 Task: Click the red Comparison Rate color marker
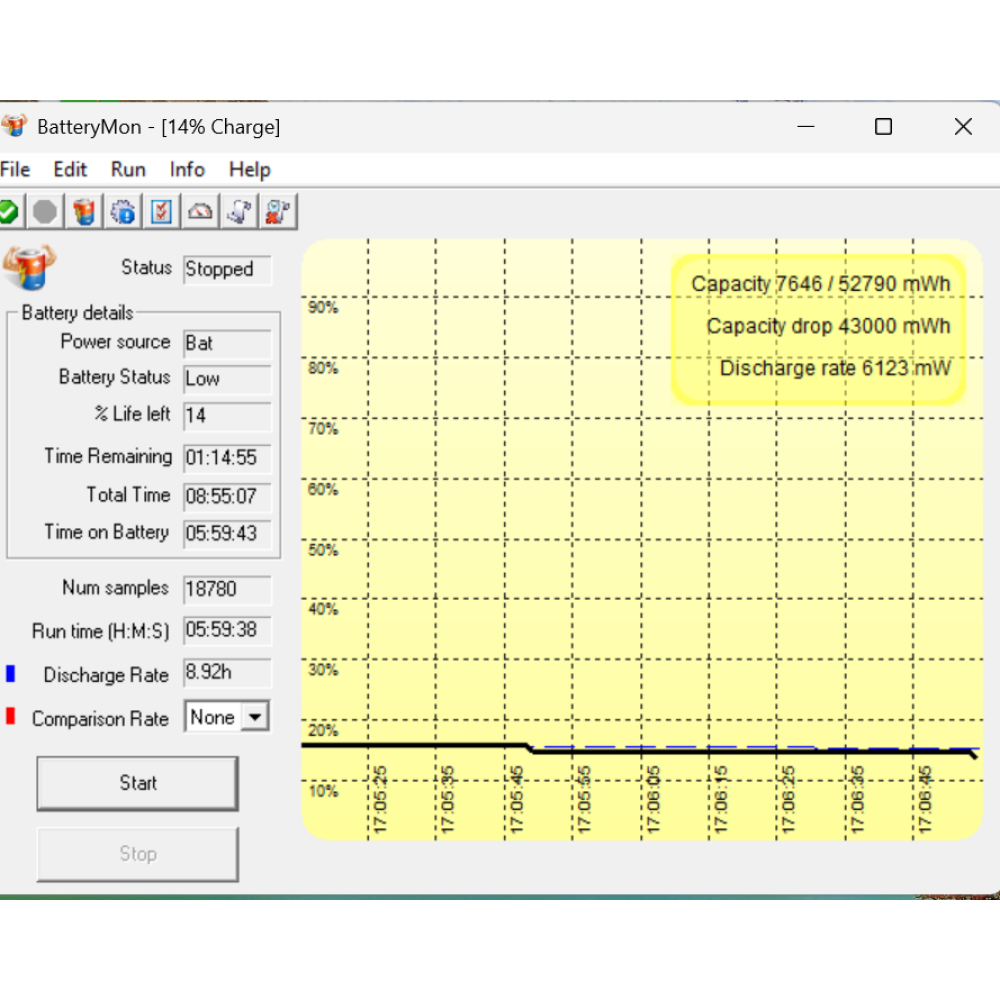point(11,717)
